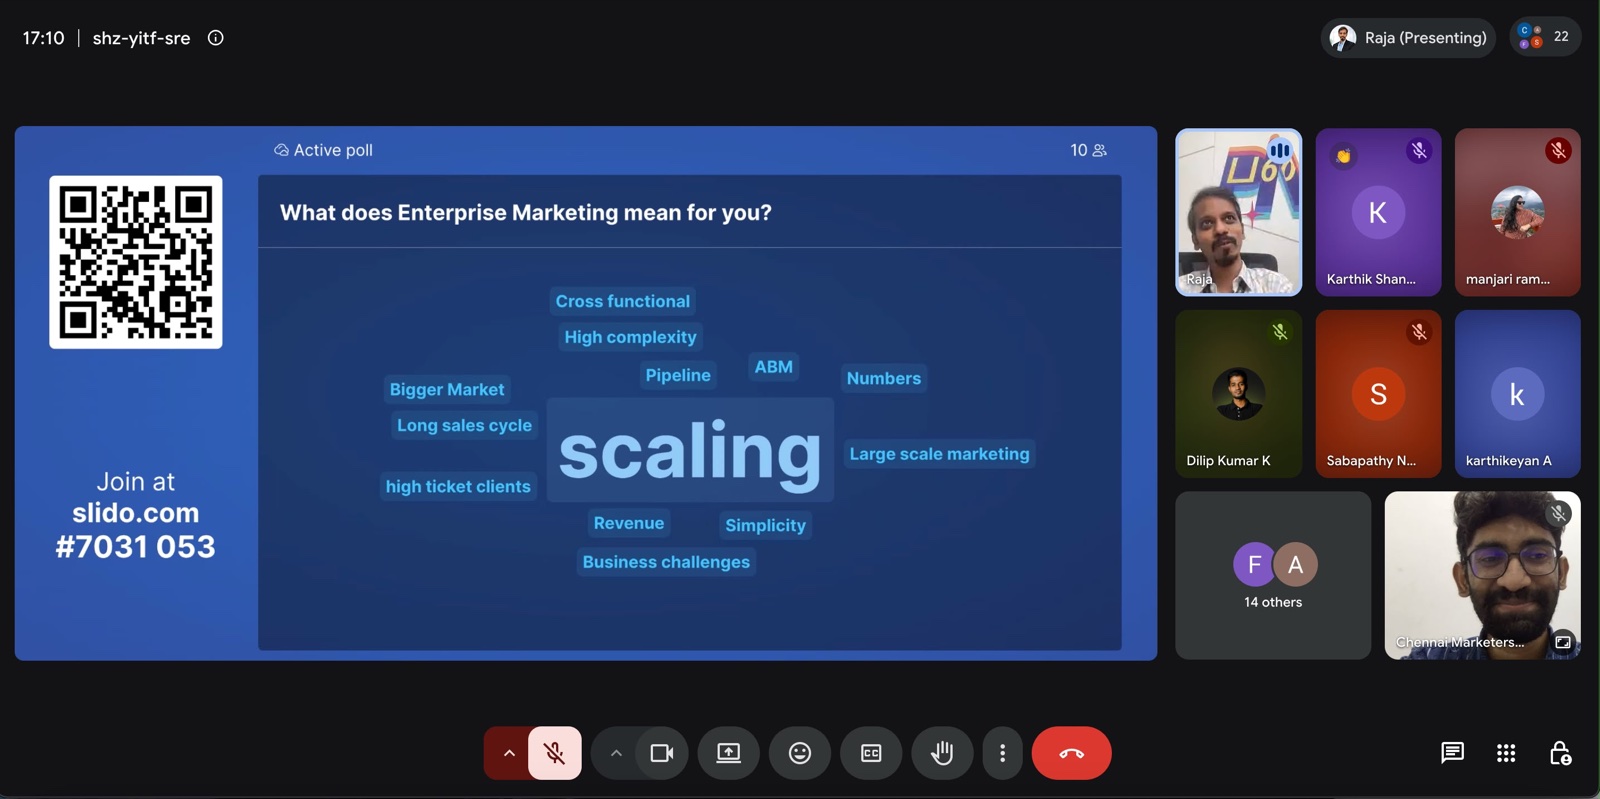Click 'Bigger Market' word tag

(x=447, y=389)
